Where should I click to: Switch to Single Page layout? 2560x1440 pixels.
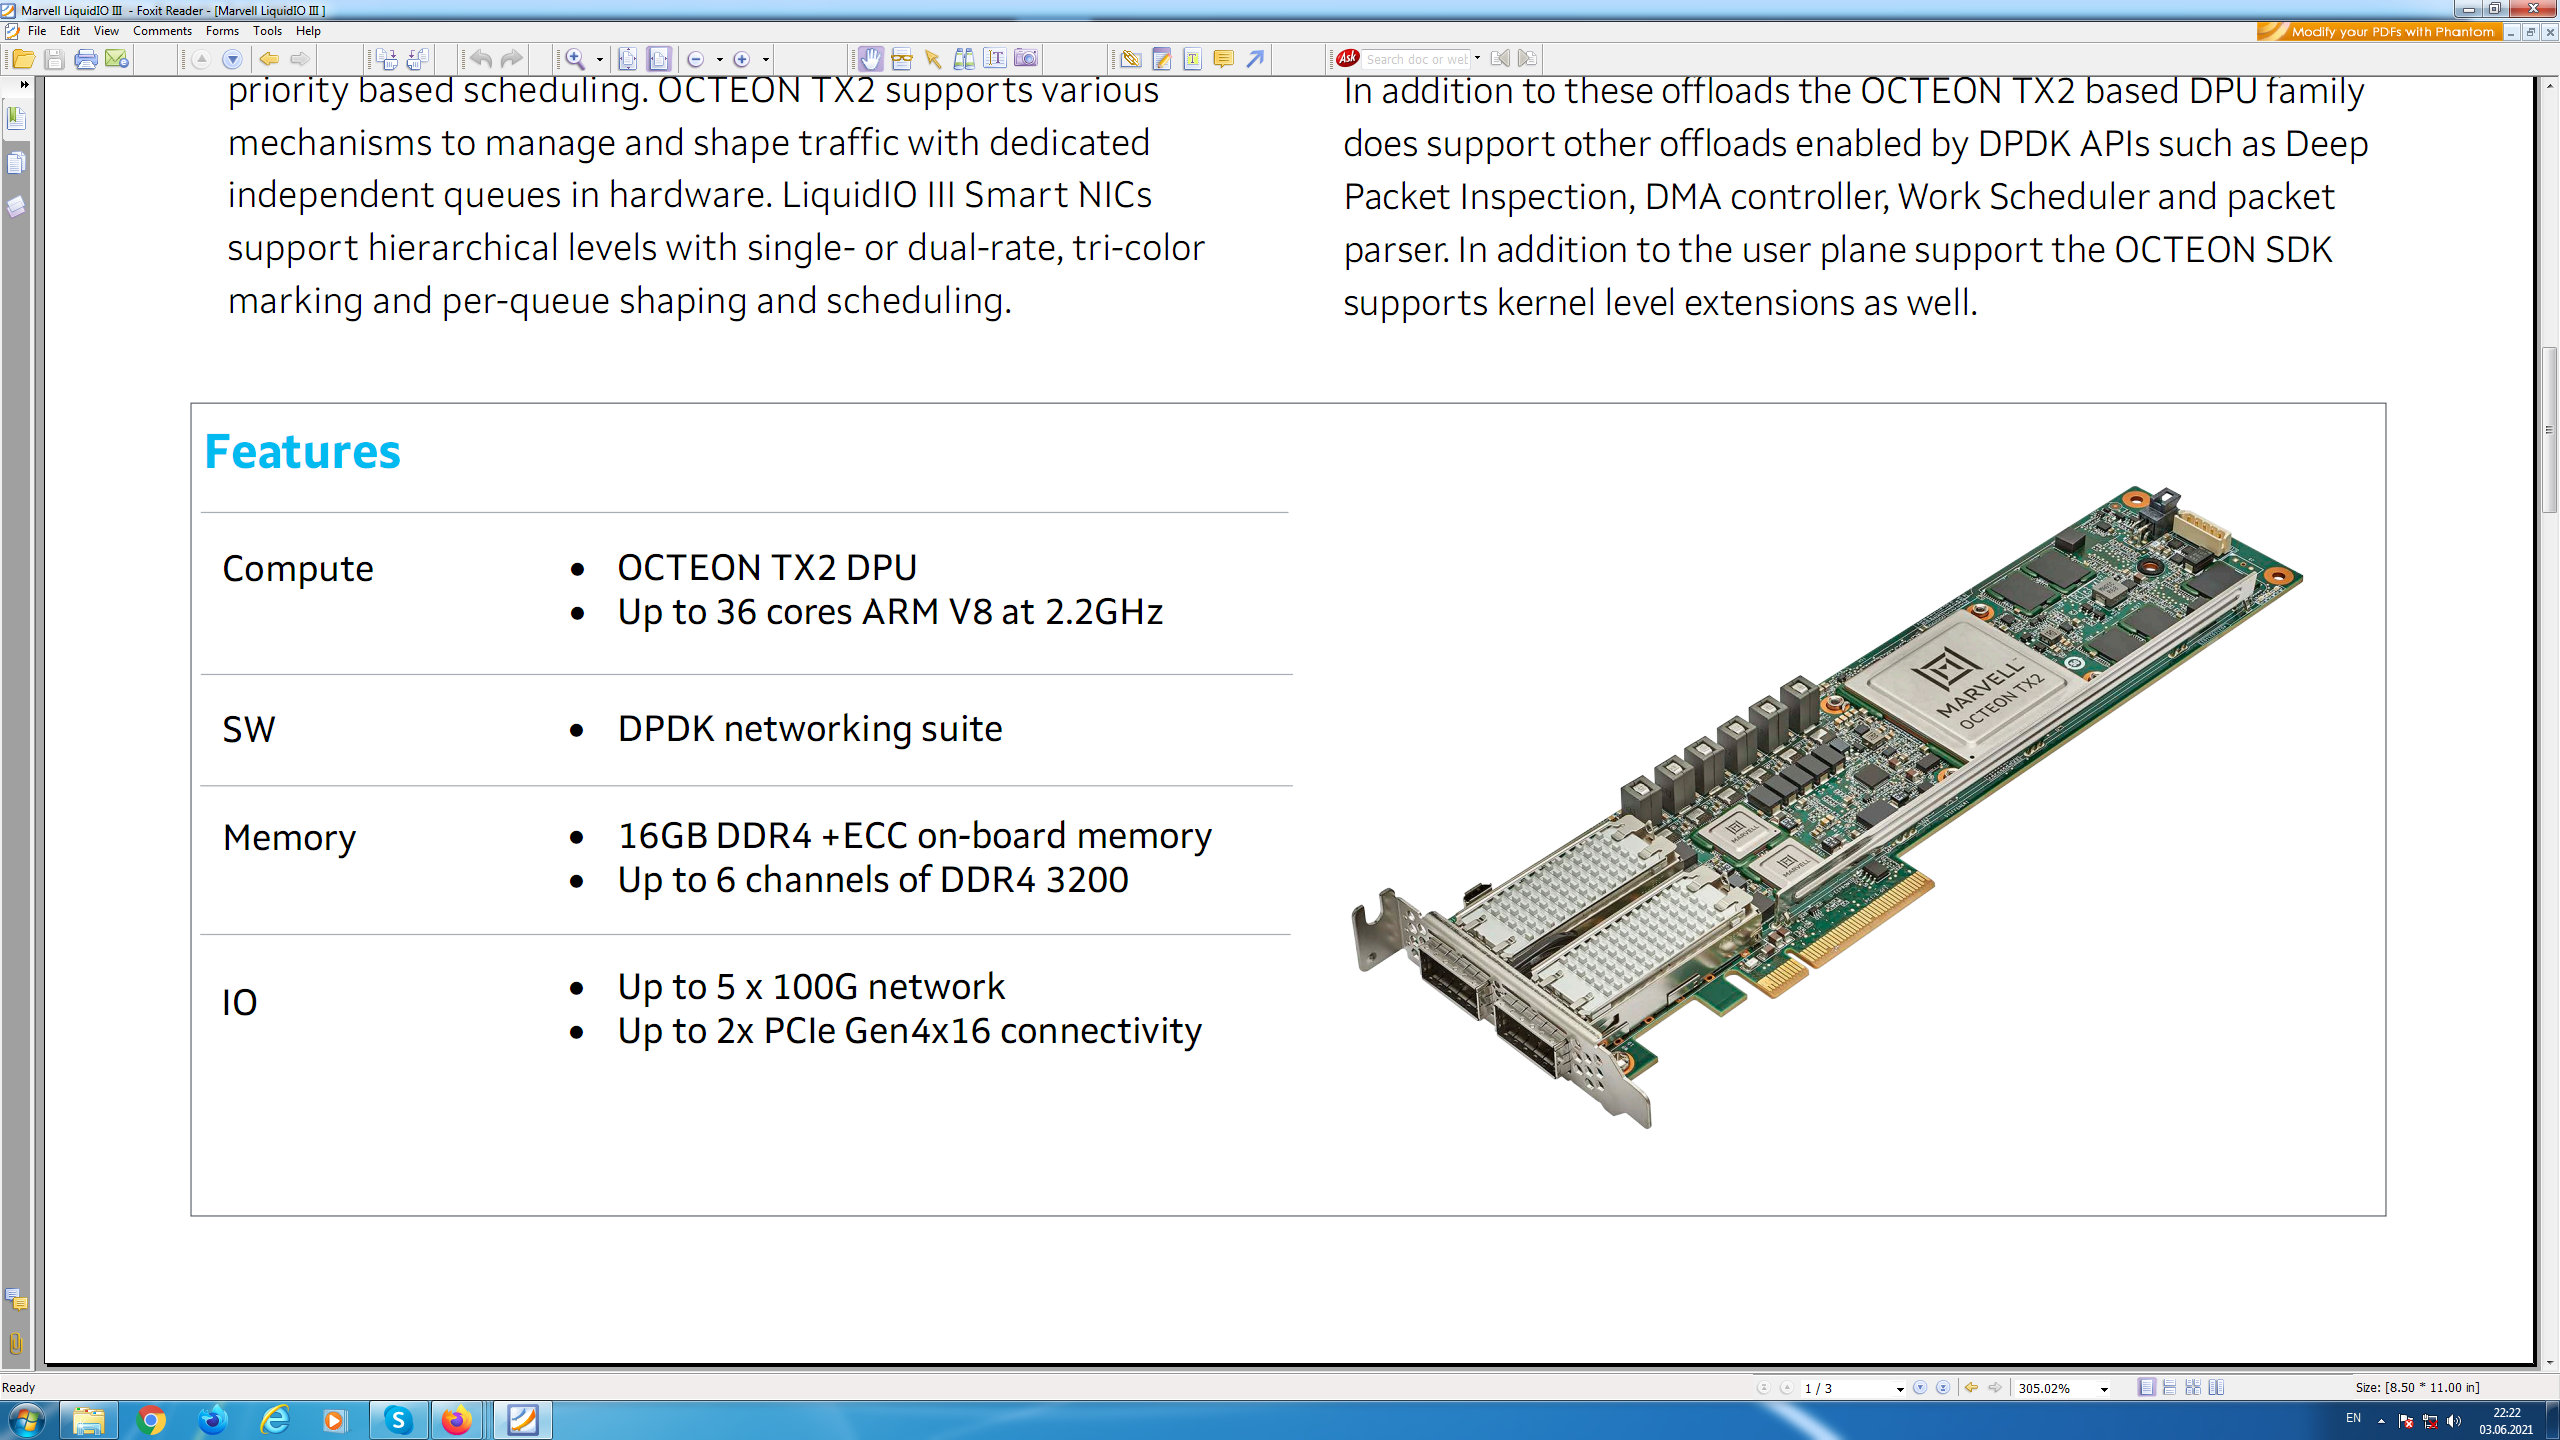pos(2147,1388)
